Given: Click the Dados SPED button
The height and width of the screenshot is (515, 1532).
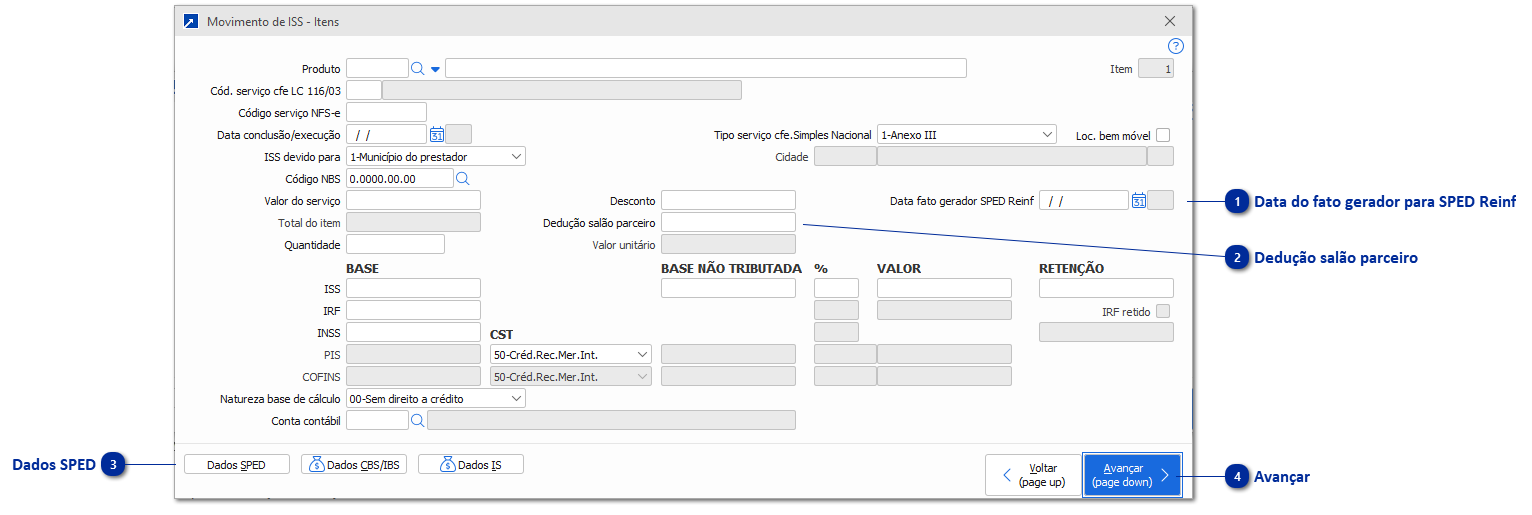Looking at the screenshot, I should point(236,465).
